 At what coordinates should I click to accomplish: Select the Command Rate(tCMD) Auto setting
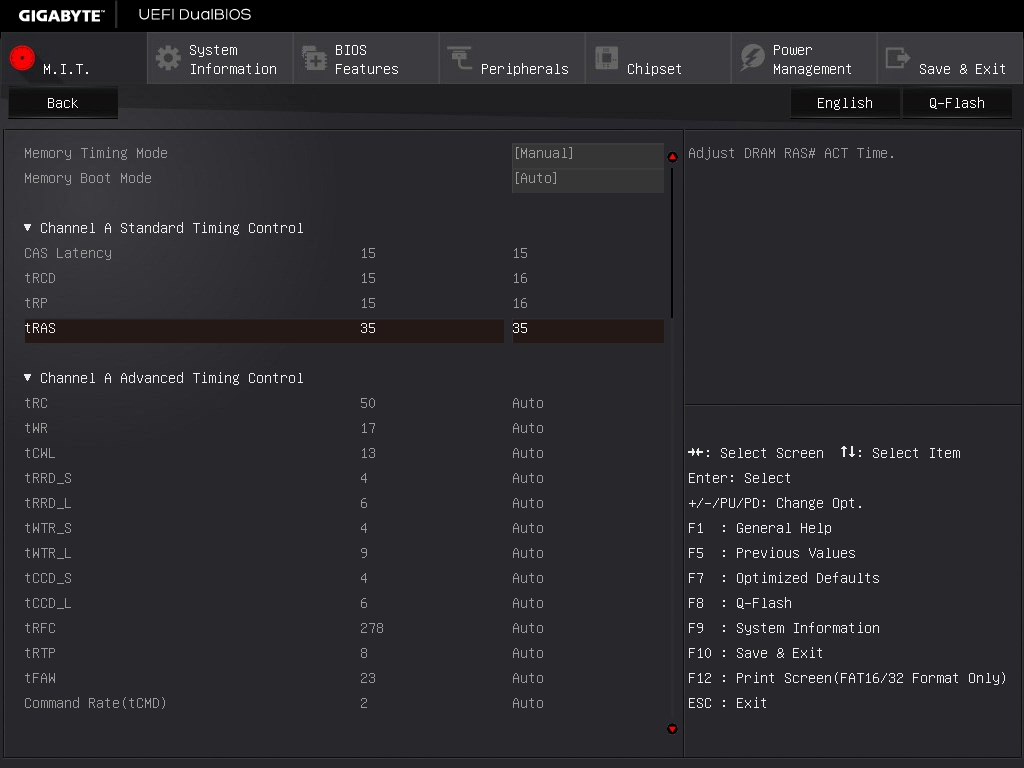(528, 703)
